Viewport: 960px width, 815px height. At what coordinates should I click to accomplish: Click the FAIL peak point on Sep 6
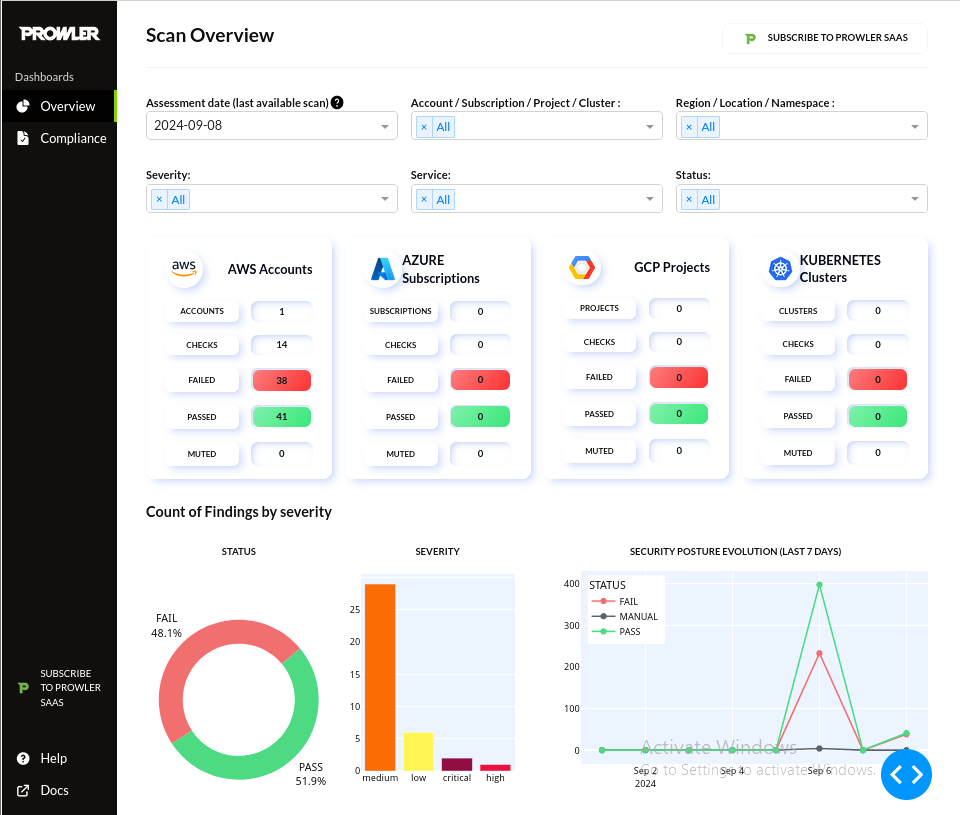click(819, 653)
